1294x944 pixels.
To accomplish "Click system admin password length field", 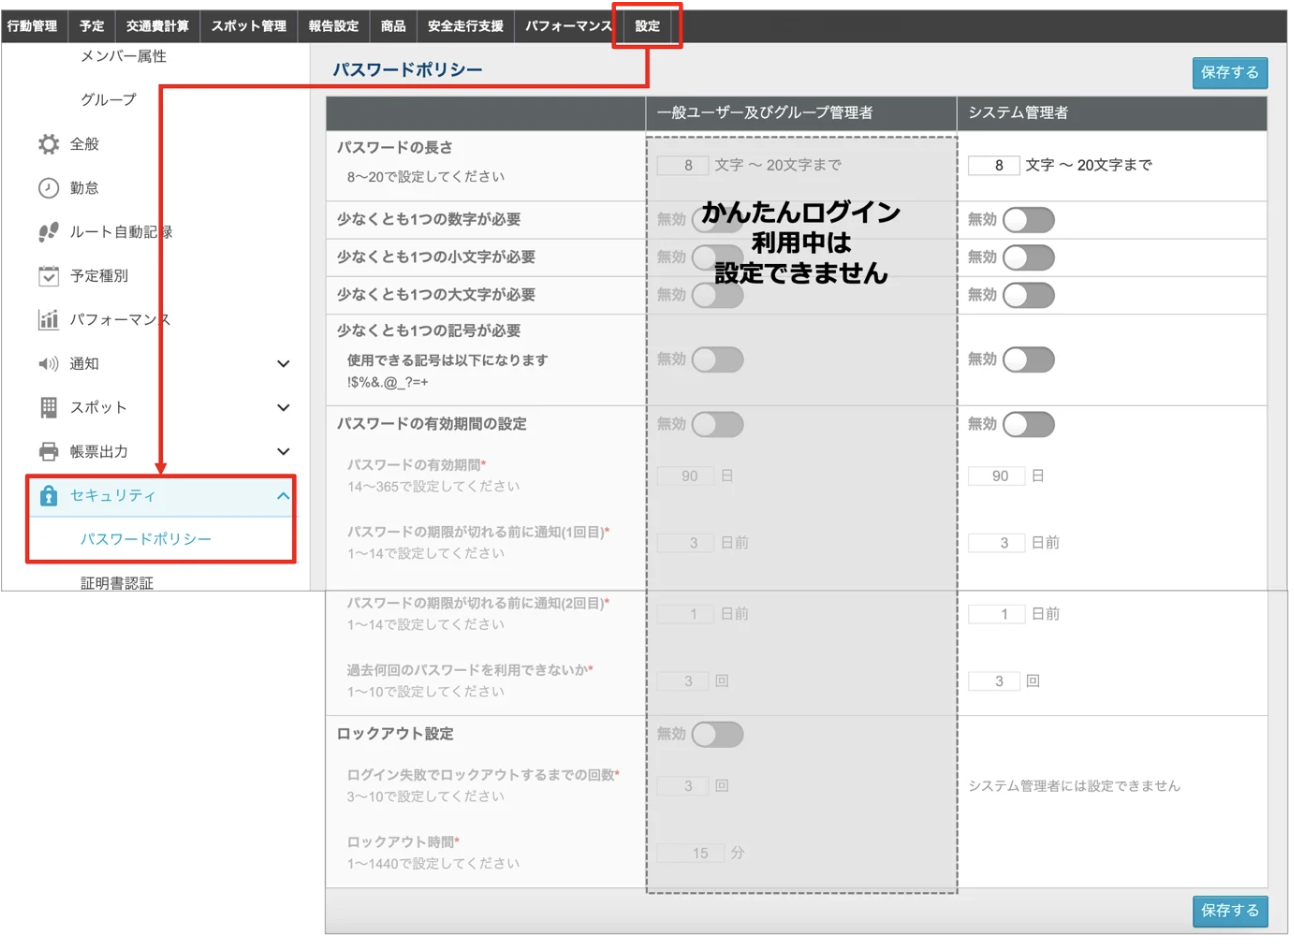I will click(994, 166).
